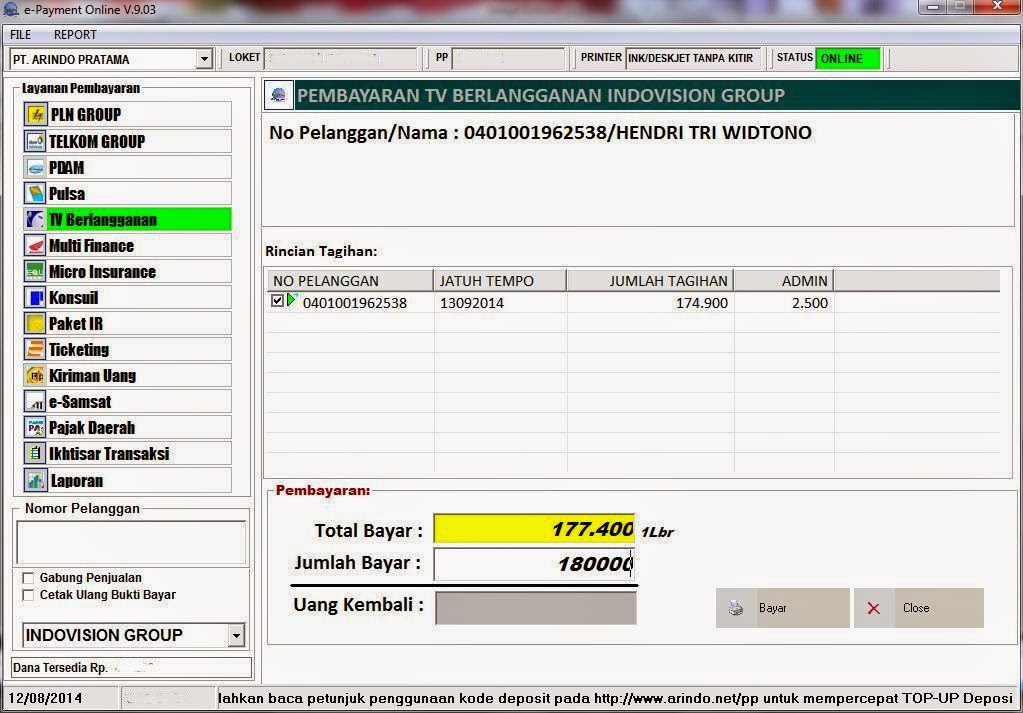Click the LOKET field
This screenshot has height=713, width=1023.
tap(340, 58)
